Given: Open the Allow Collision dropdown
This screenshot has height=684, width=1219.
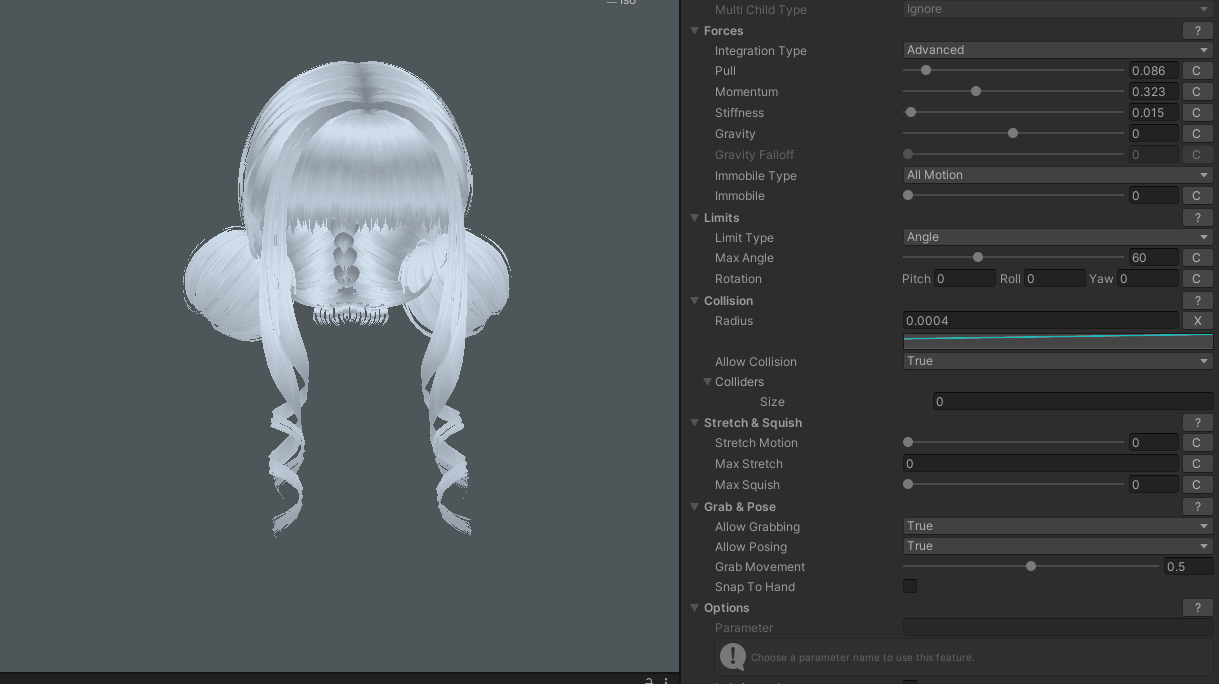Looking at the screenshot, I should coord(1058,361).
